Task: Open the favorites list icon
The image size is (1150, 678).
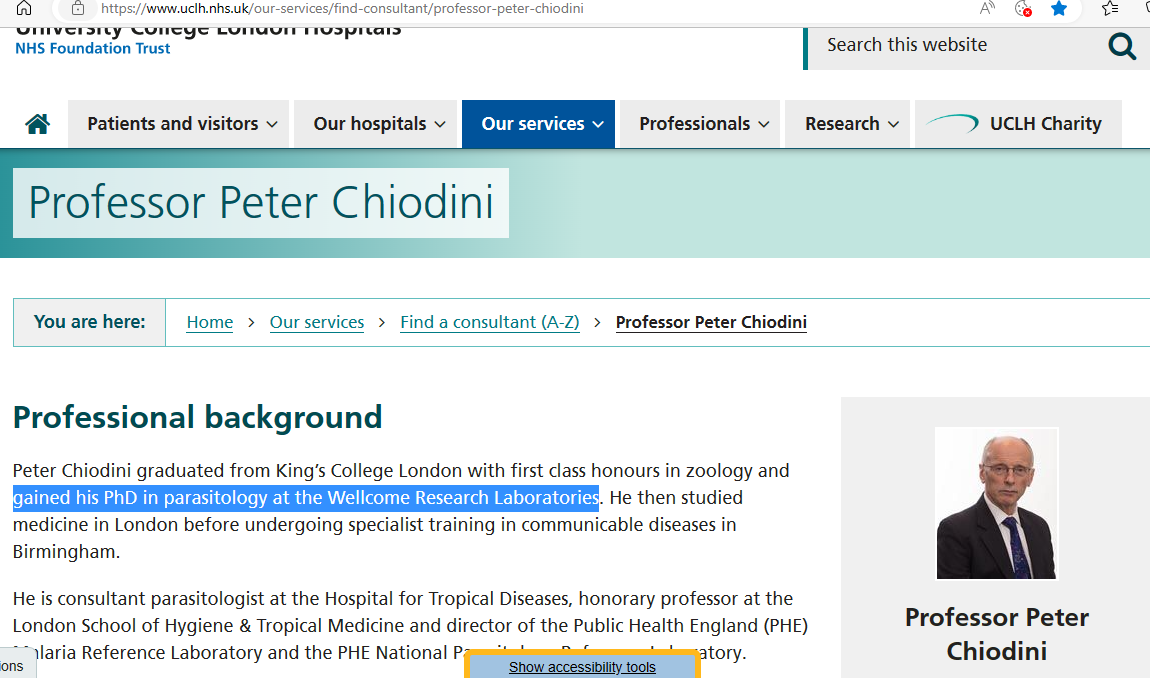Action: point(1110,8)
